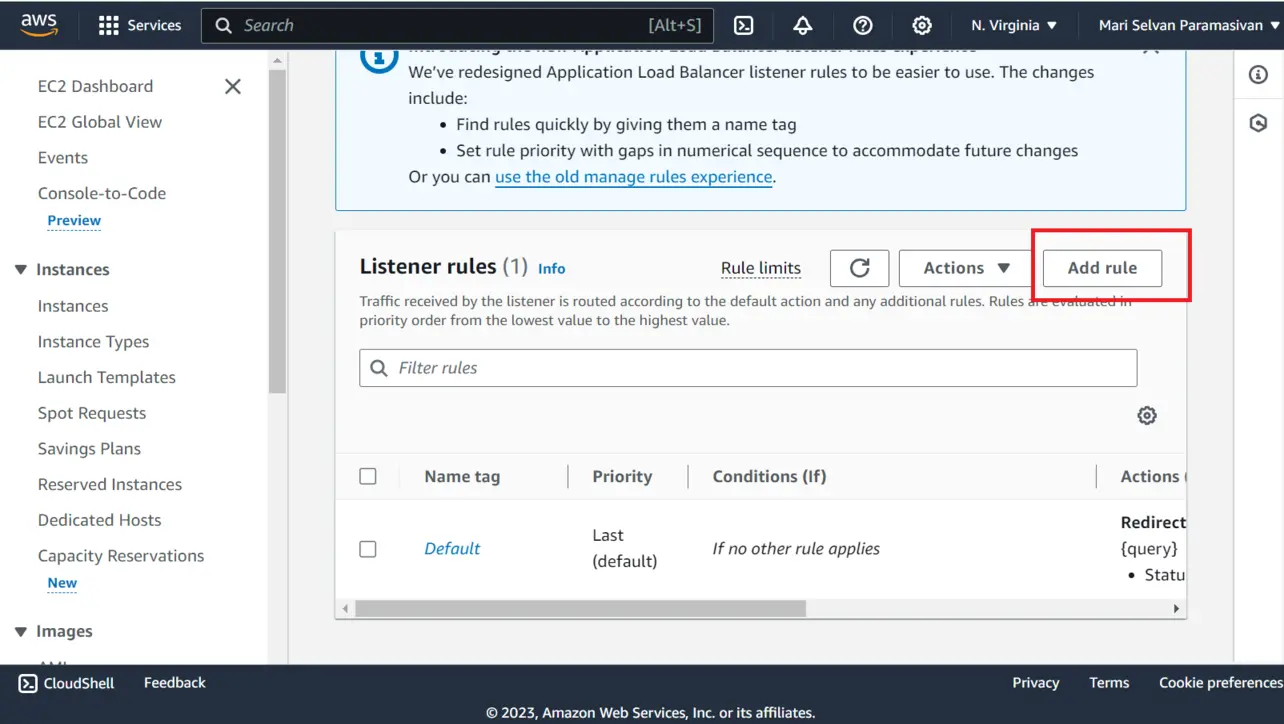This screenshot has width=1284, height=724.
Task: Open Cookie preferences
Action: (x=1221, y=683)
